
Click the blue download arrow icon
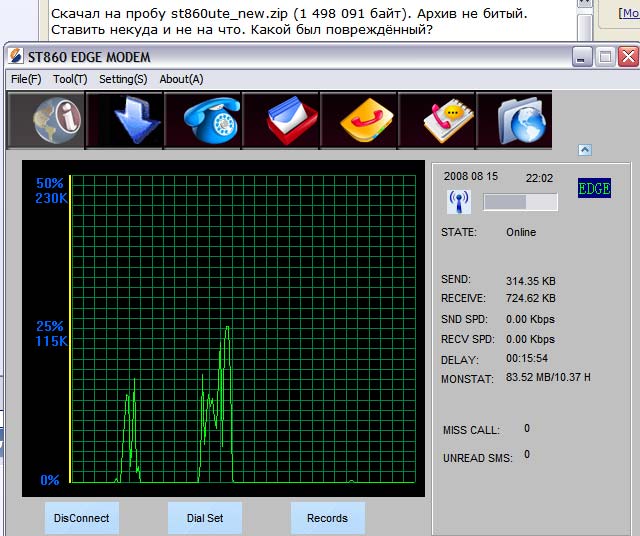(124, 120)
